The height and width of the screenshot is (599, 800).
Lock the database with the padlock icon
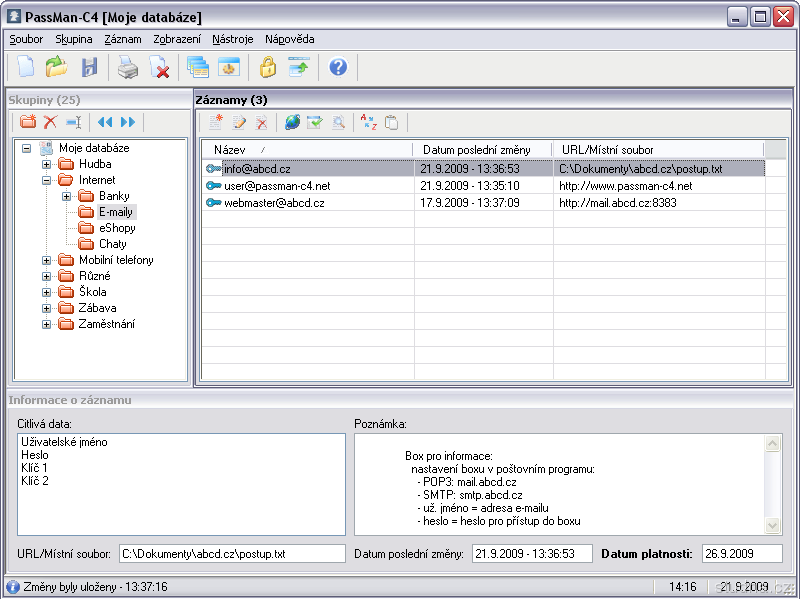[x=267, y=68]
